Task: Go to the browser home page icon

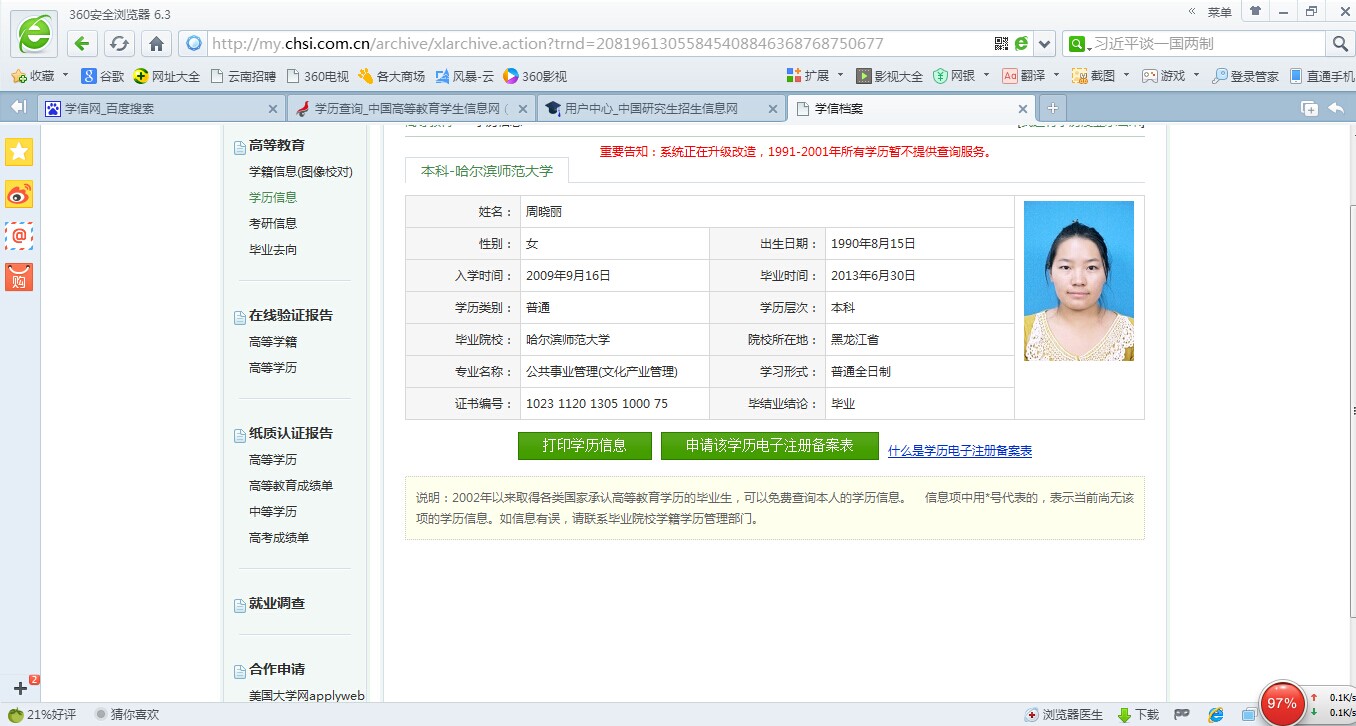Action: tap(156, 44)
